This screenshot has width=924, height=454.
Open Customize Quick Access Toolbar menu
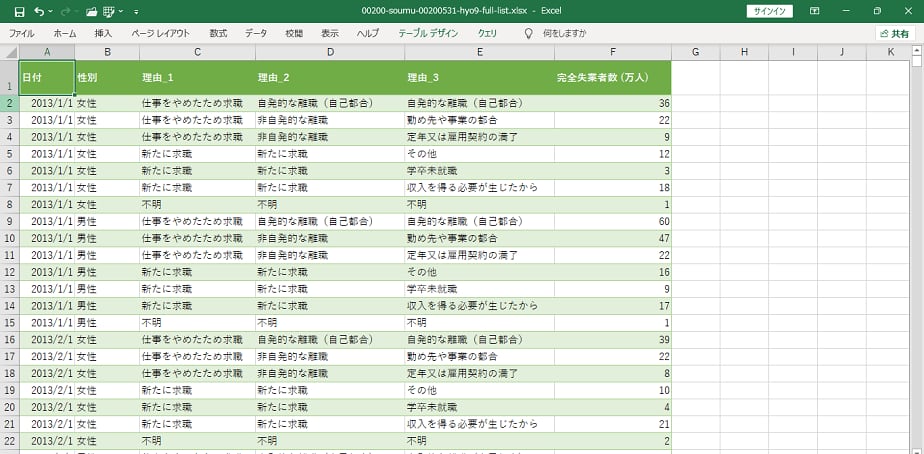click(x=137, y=11)
